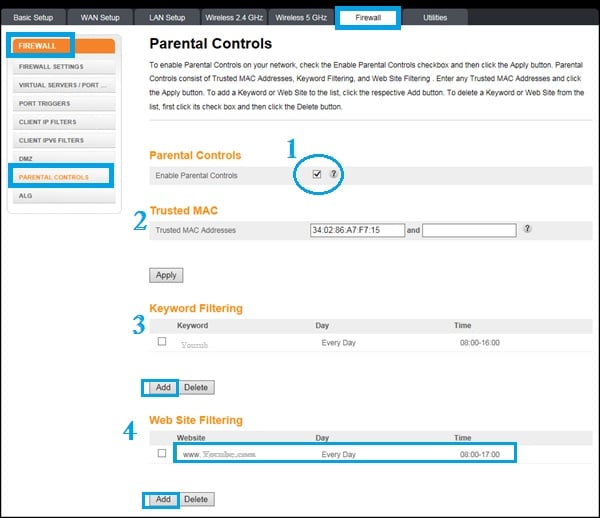Switch to the Utilities tab

point(435,18)
